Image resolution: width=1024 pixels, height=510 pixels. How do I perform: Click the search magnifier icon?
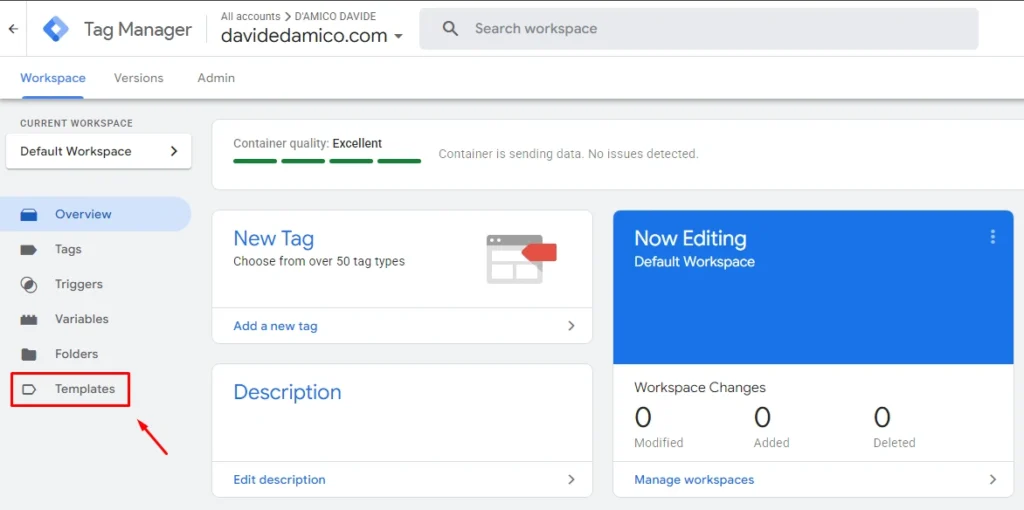click(x=450, y=29)
